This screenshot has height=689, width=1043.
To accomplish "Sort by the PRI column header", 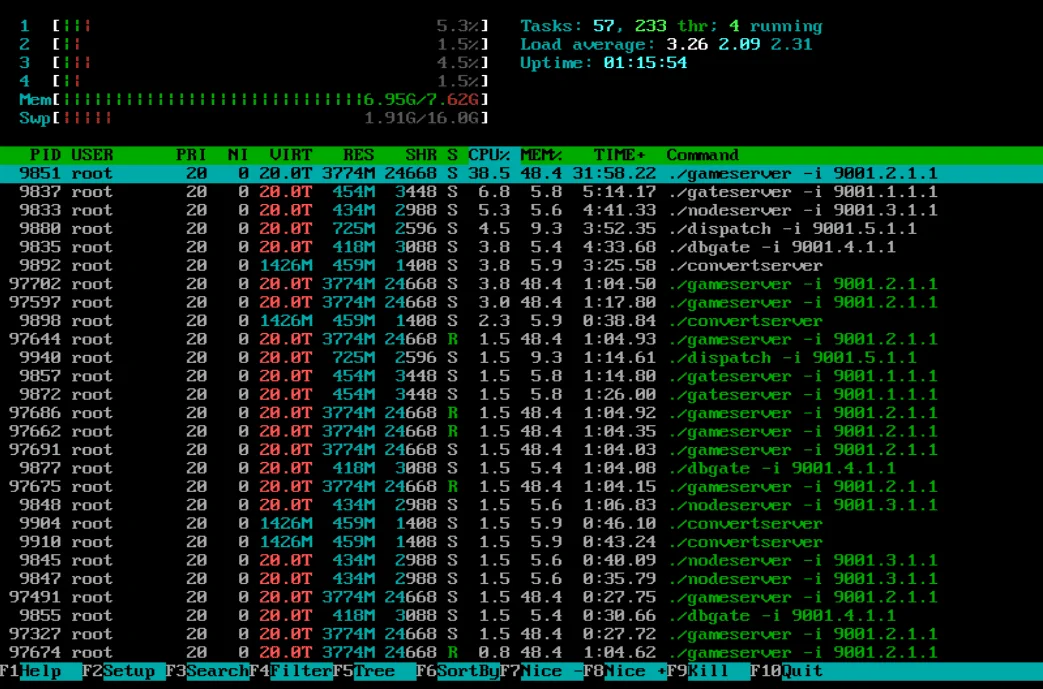I will pyautogui.click(x=191, y=155).
